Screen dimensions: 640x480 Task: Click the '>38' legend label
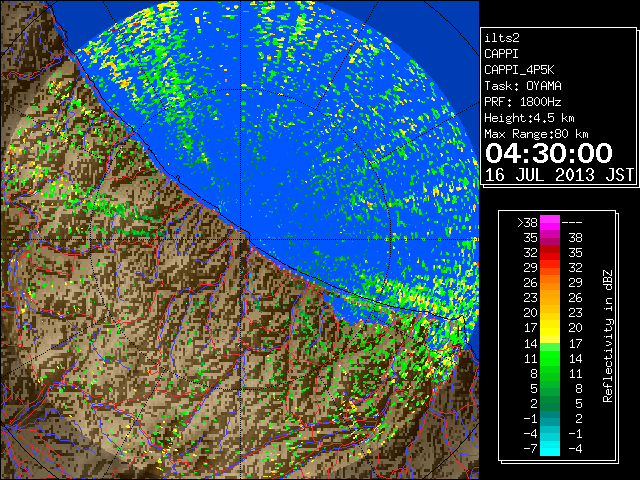(x=527, y=222)
